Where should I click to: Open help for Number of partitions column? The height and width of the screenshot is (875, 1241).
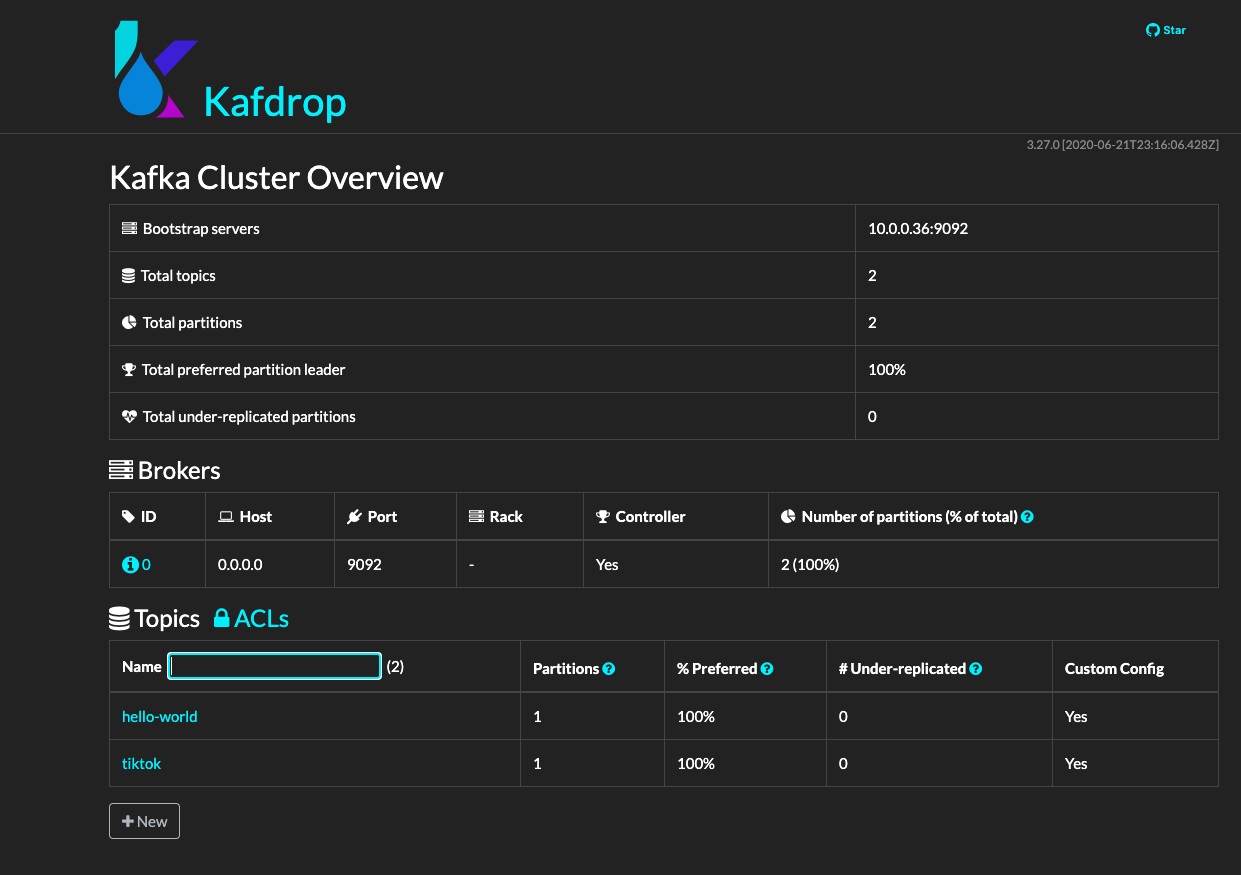1027,516
